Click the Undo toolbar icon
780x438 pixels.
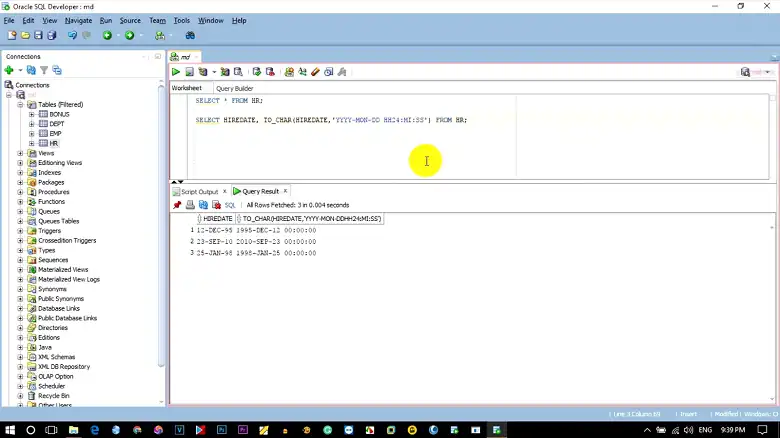[73, 35]
